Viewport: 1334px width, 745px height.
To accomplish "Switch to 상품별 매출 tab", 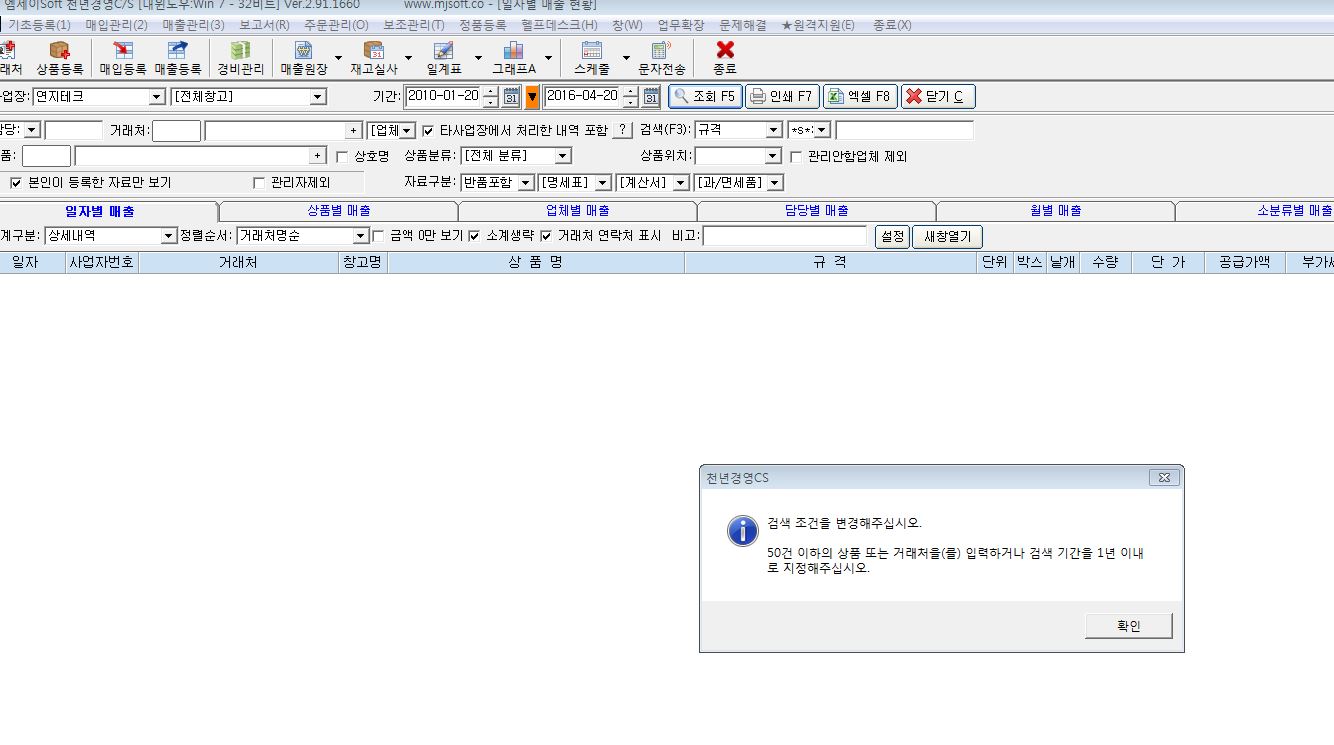I will 339,211.
